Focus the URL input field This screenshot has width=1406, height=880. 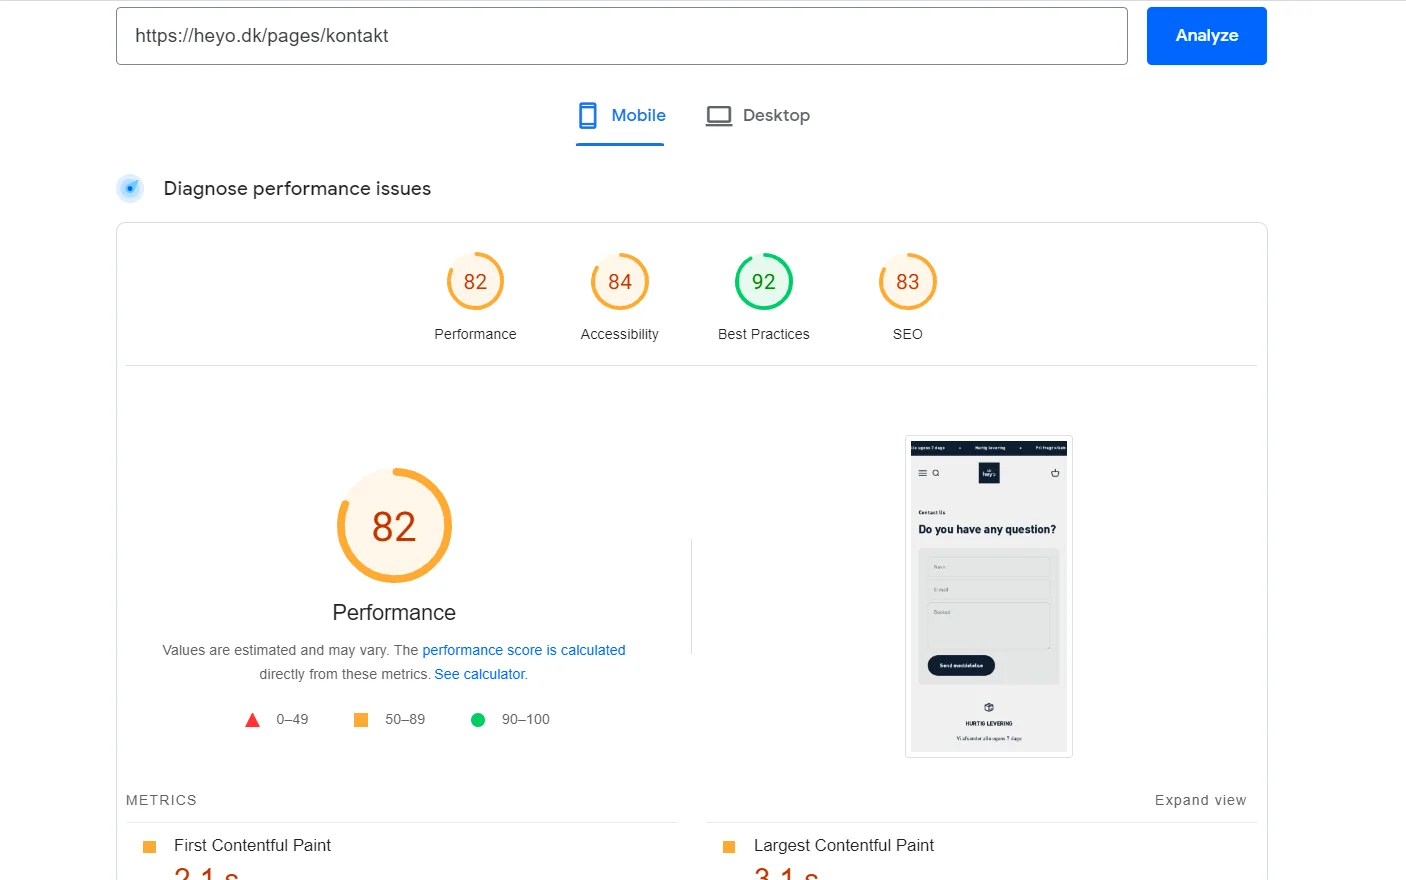coord(622,36)
